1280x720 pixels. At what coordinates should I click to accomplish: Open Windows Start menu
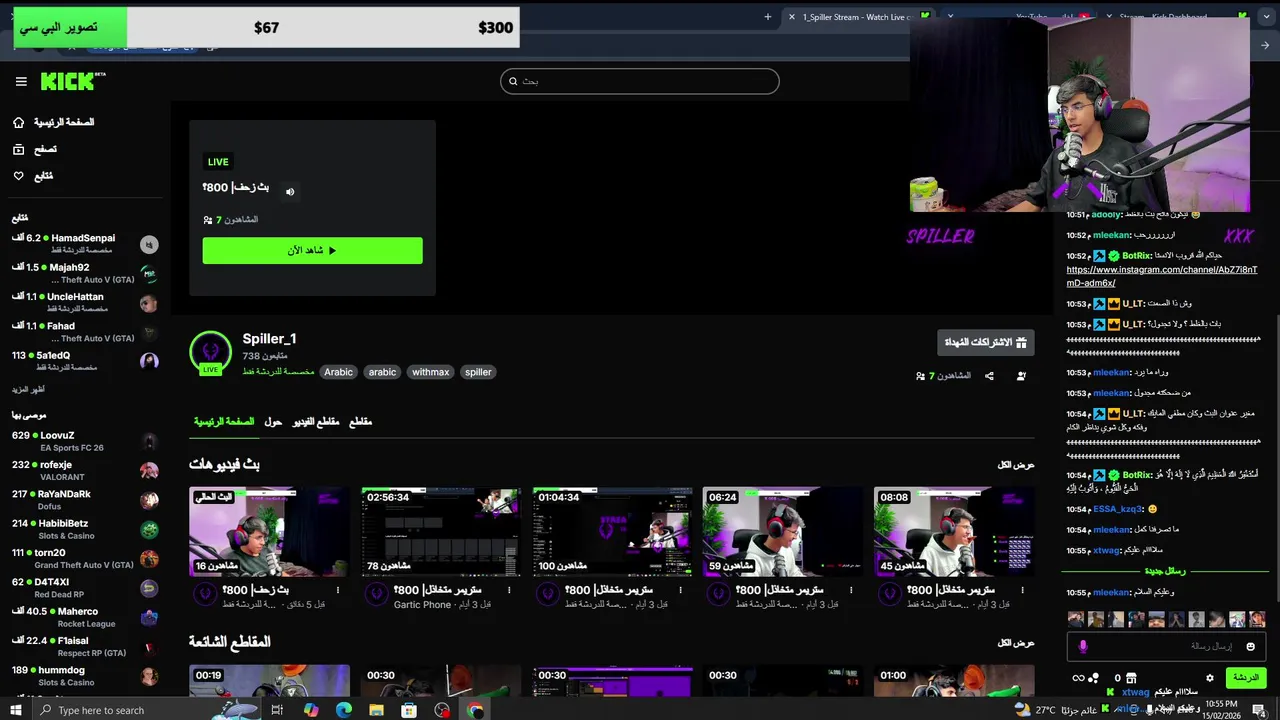click(x=18, y=710)
